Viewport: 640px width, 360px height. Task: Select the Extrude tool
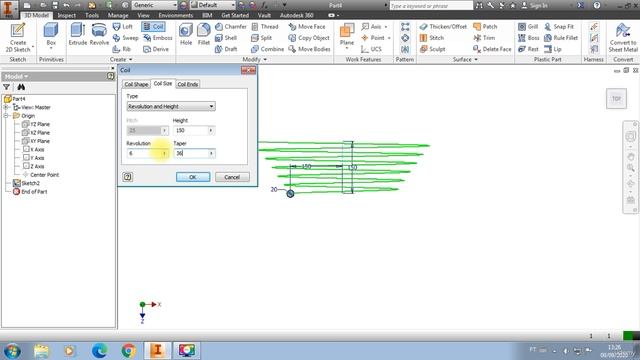click(77, 34)
